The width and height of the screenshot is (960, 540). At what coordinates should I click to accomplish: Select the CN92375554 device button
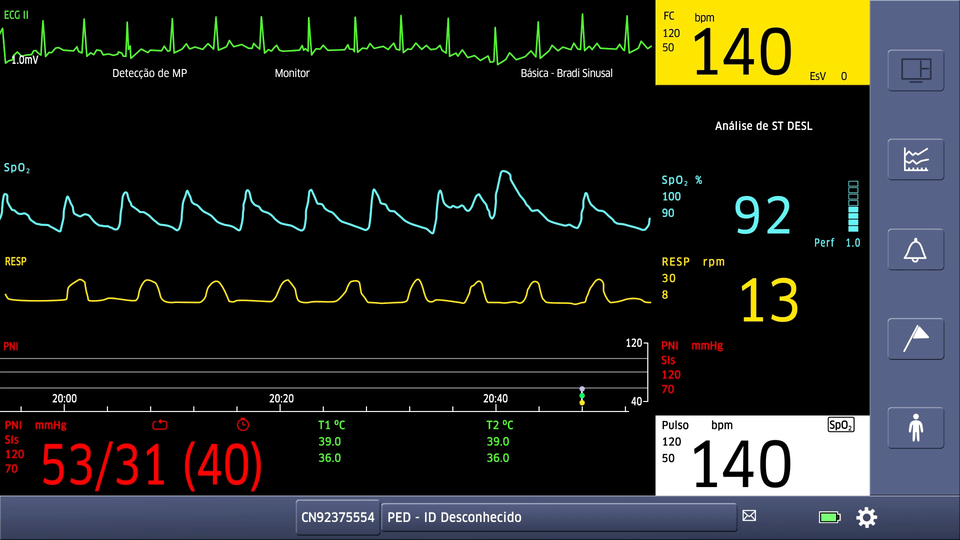(x=337, y=517)
